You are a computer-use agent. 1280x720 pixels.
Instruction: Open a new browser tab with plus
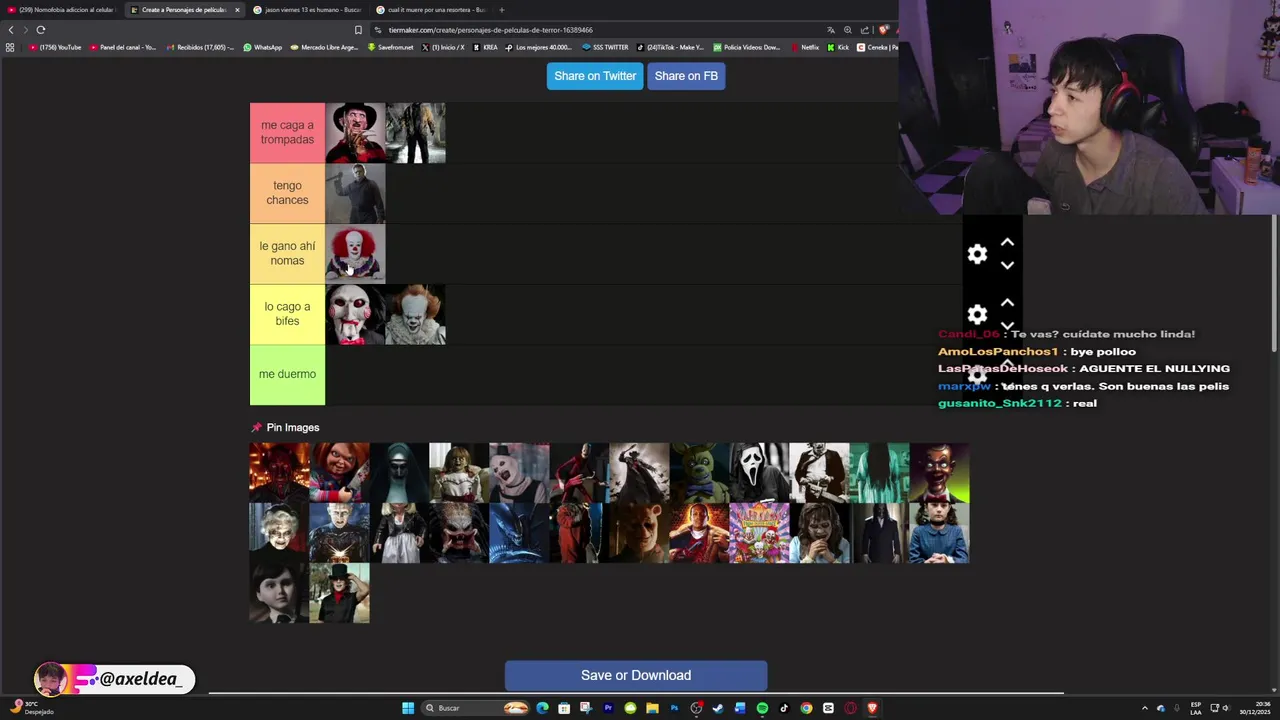(501, 10)
